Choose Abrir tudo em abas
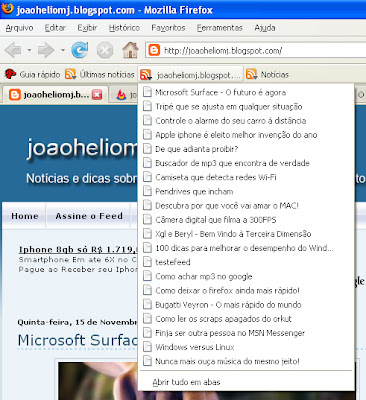 click(245, 382)
